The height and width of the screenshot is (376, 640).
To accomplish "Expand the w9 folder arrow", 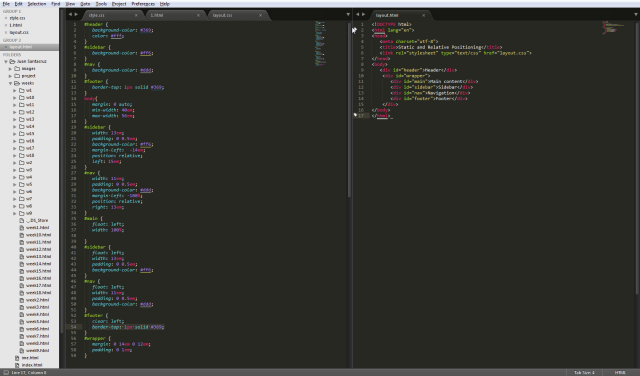I will point(15,213).
